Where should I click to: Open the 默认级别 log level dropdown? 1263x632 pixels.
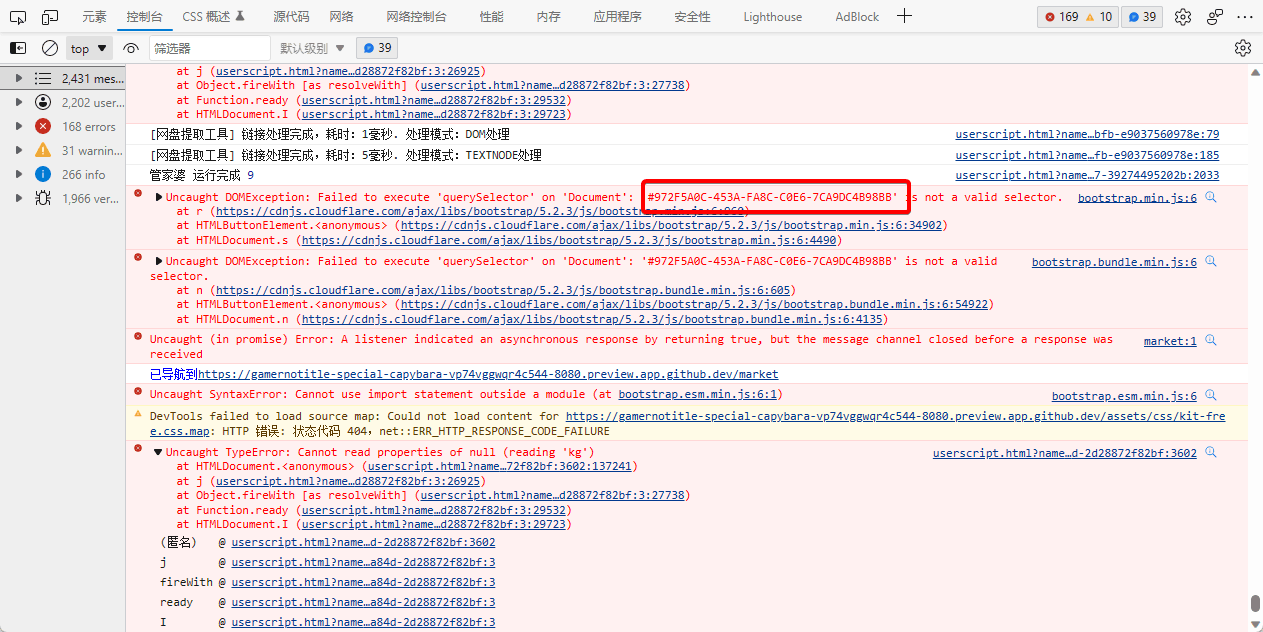tap(313, 48)
